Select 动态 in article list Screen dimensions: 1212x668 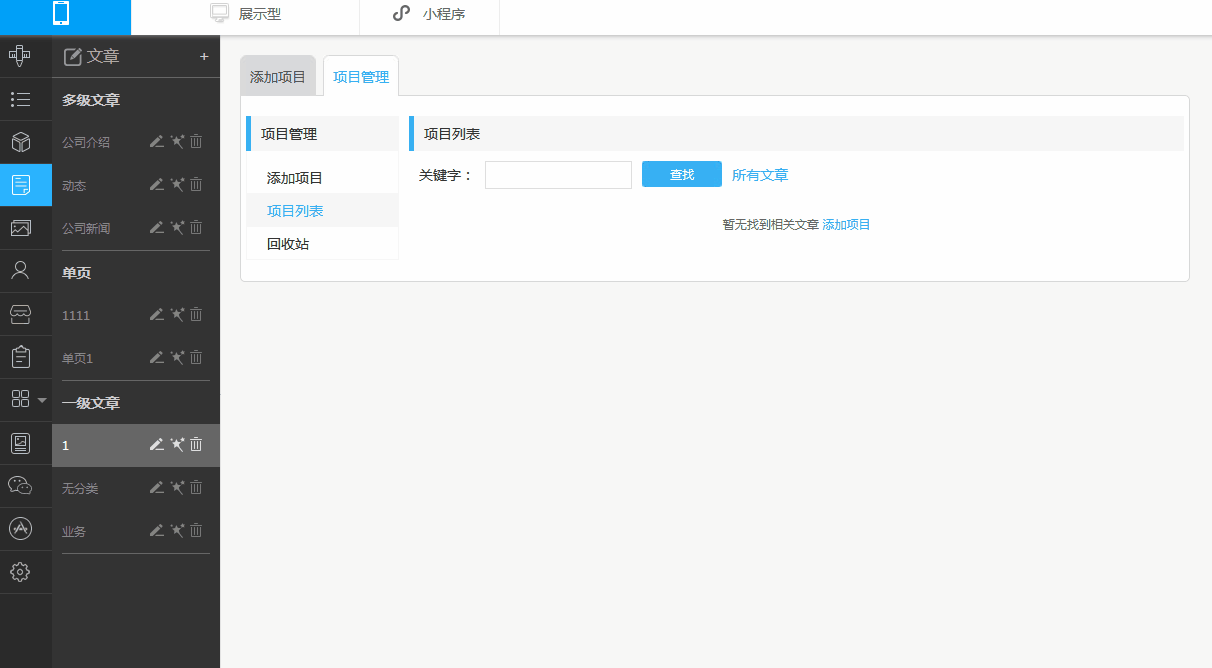74,185
